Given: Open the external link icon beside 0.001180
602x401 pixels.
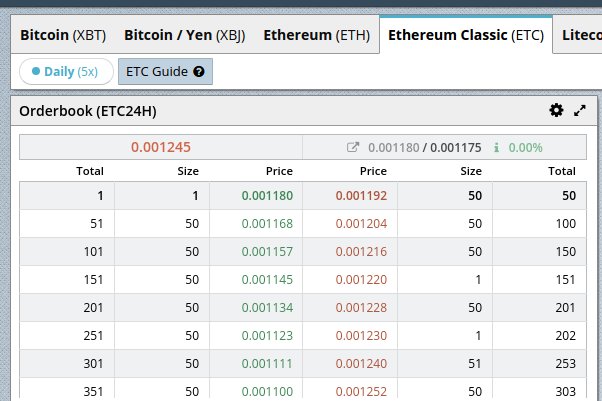Looking at the screenshot, I should (352, 147).
